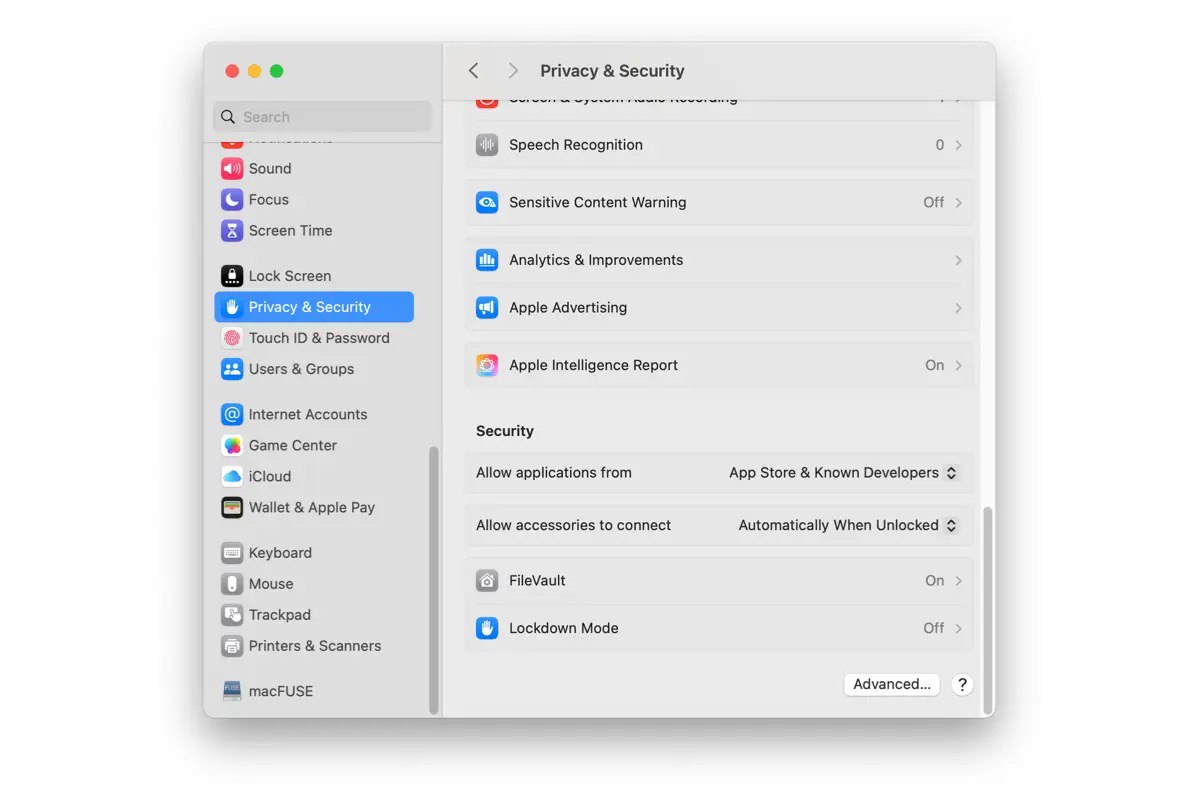Image resolution: width=1200 pixels, height=800 pixels.
Task: Go to Touch ID & Password pane
Action: click(x=314, y=338)
